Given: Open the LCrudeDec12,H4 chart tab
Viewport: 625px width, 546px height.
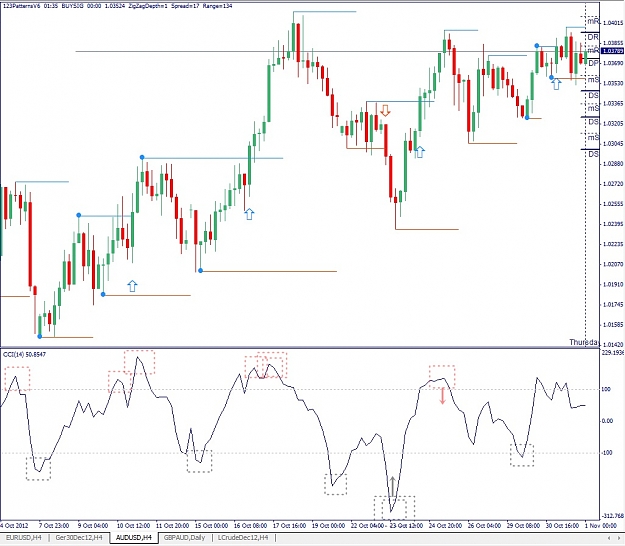Looking at the screenshot, I should (x=243, y=538).
